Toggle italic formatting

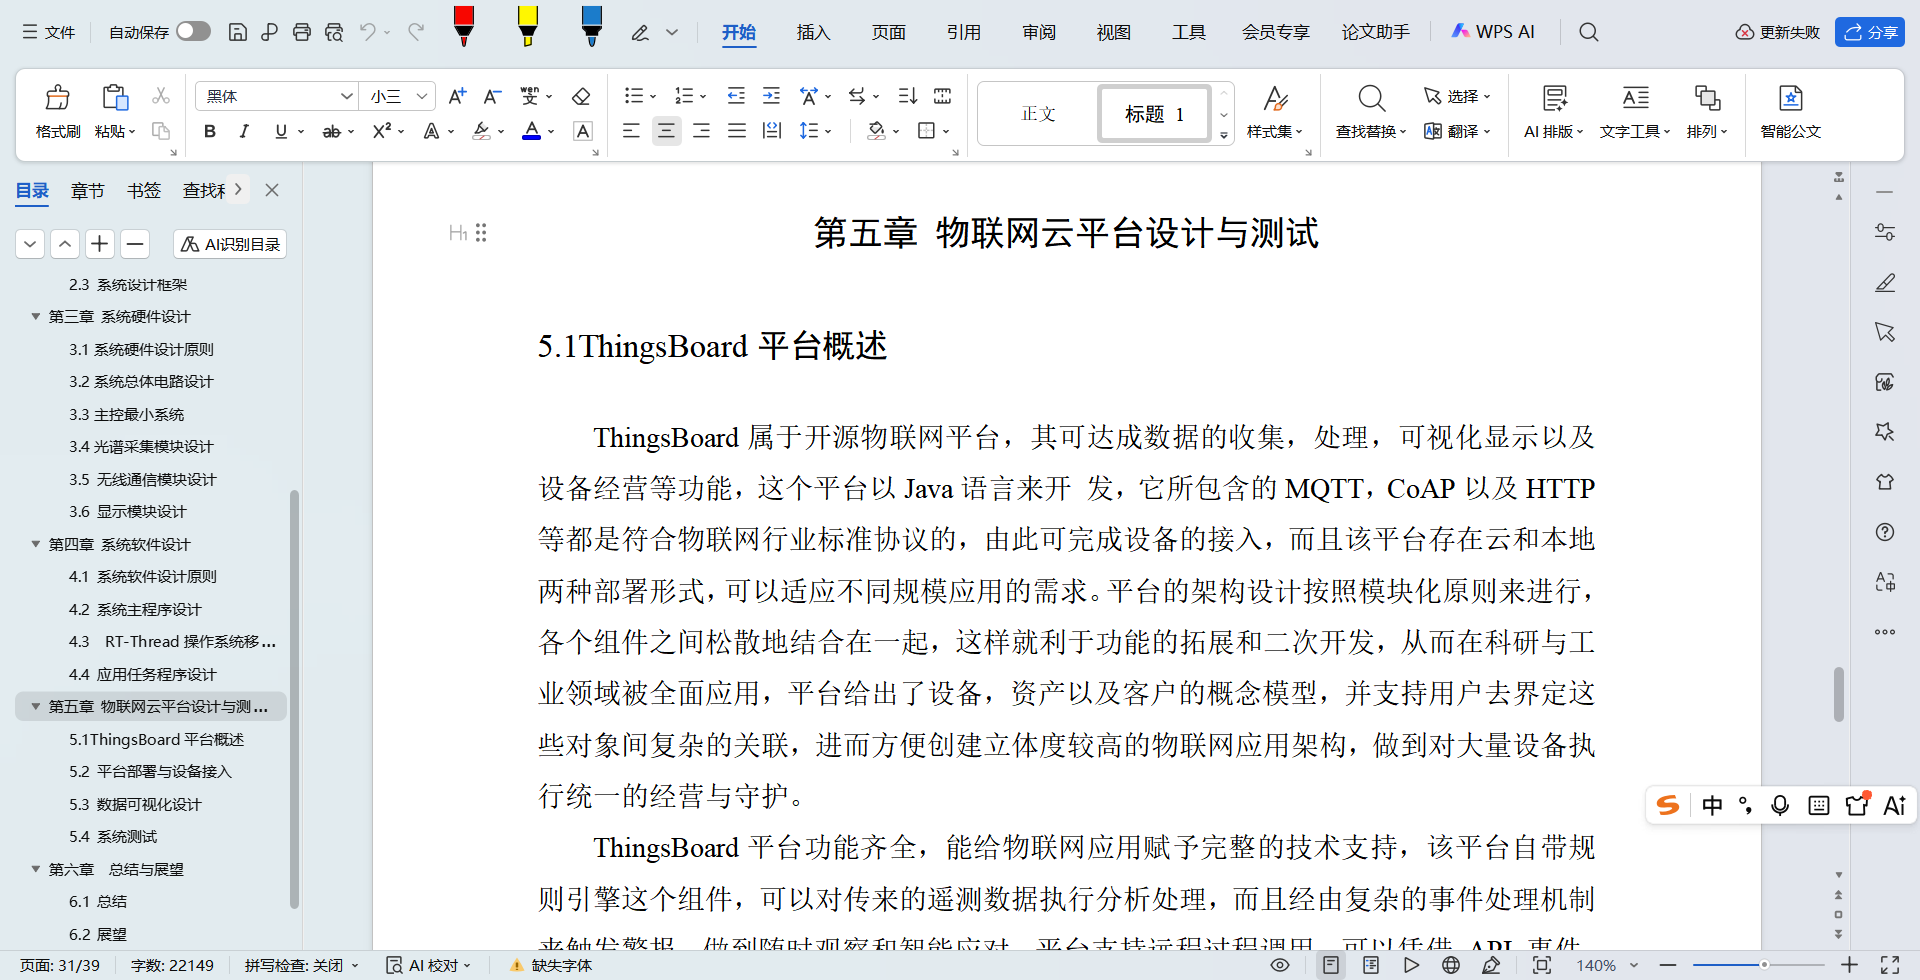[244, 131]
